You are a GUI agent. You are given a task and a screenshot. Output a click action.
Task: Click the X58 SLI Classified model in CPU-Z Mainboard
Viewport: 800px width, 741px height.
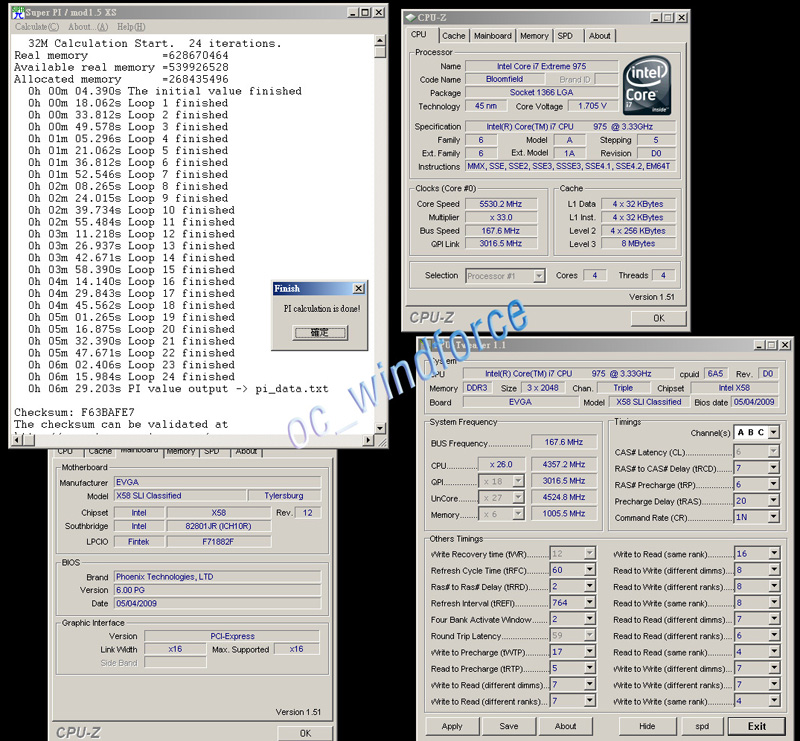pyautogui.click(x=180, y=496)
